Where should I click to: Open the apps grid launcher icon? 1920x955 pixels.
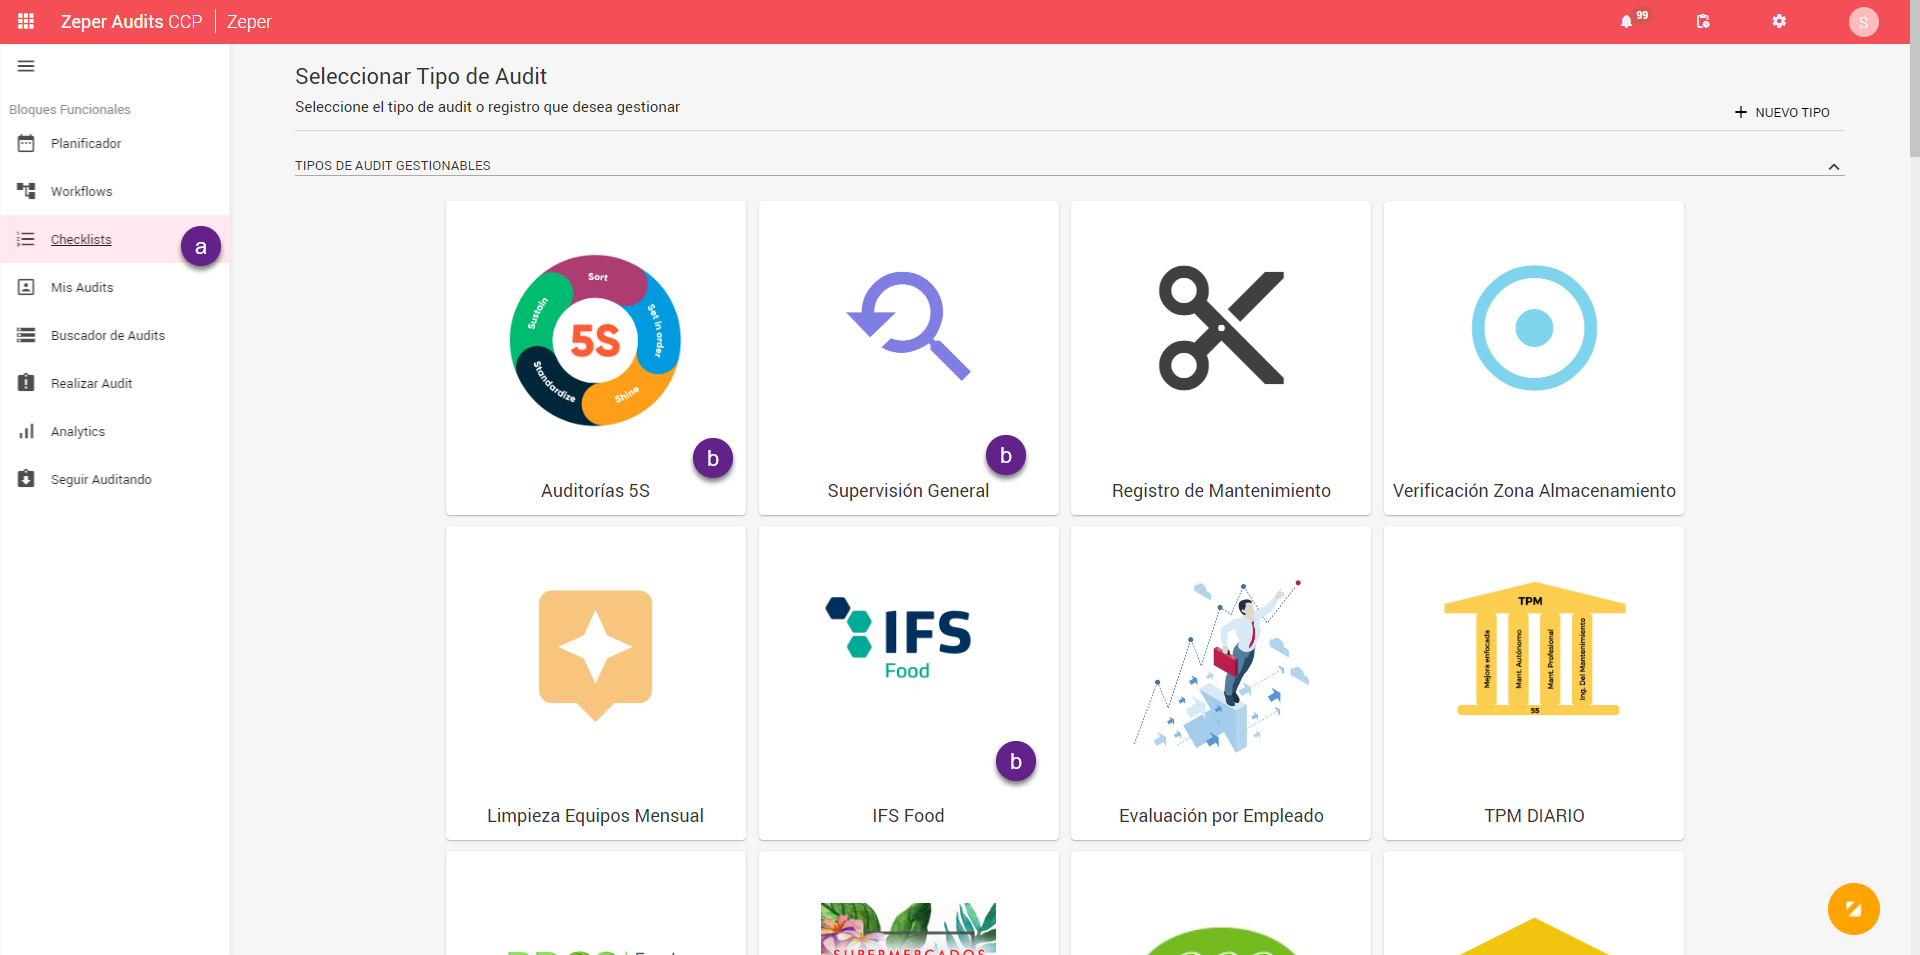(26, 21)
